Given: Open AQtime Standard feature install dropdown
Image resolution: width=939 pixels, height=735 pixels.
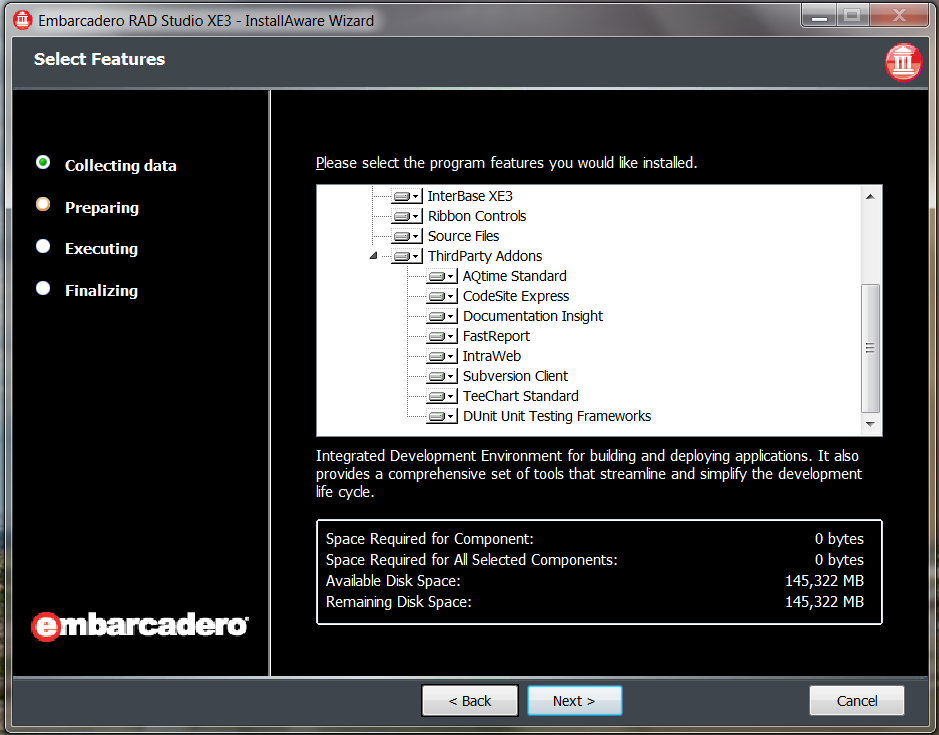Looking at the screenshot, I should pyautogui.click(x=442, y=276).
